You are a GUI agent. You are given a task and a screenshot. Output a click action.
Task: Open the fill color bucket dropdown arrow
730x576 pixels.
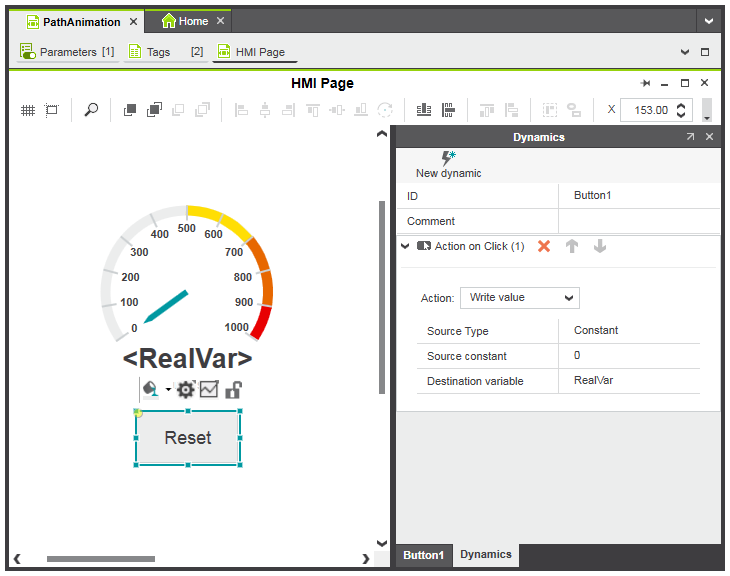pos(168,390)
